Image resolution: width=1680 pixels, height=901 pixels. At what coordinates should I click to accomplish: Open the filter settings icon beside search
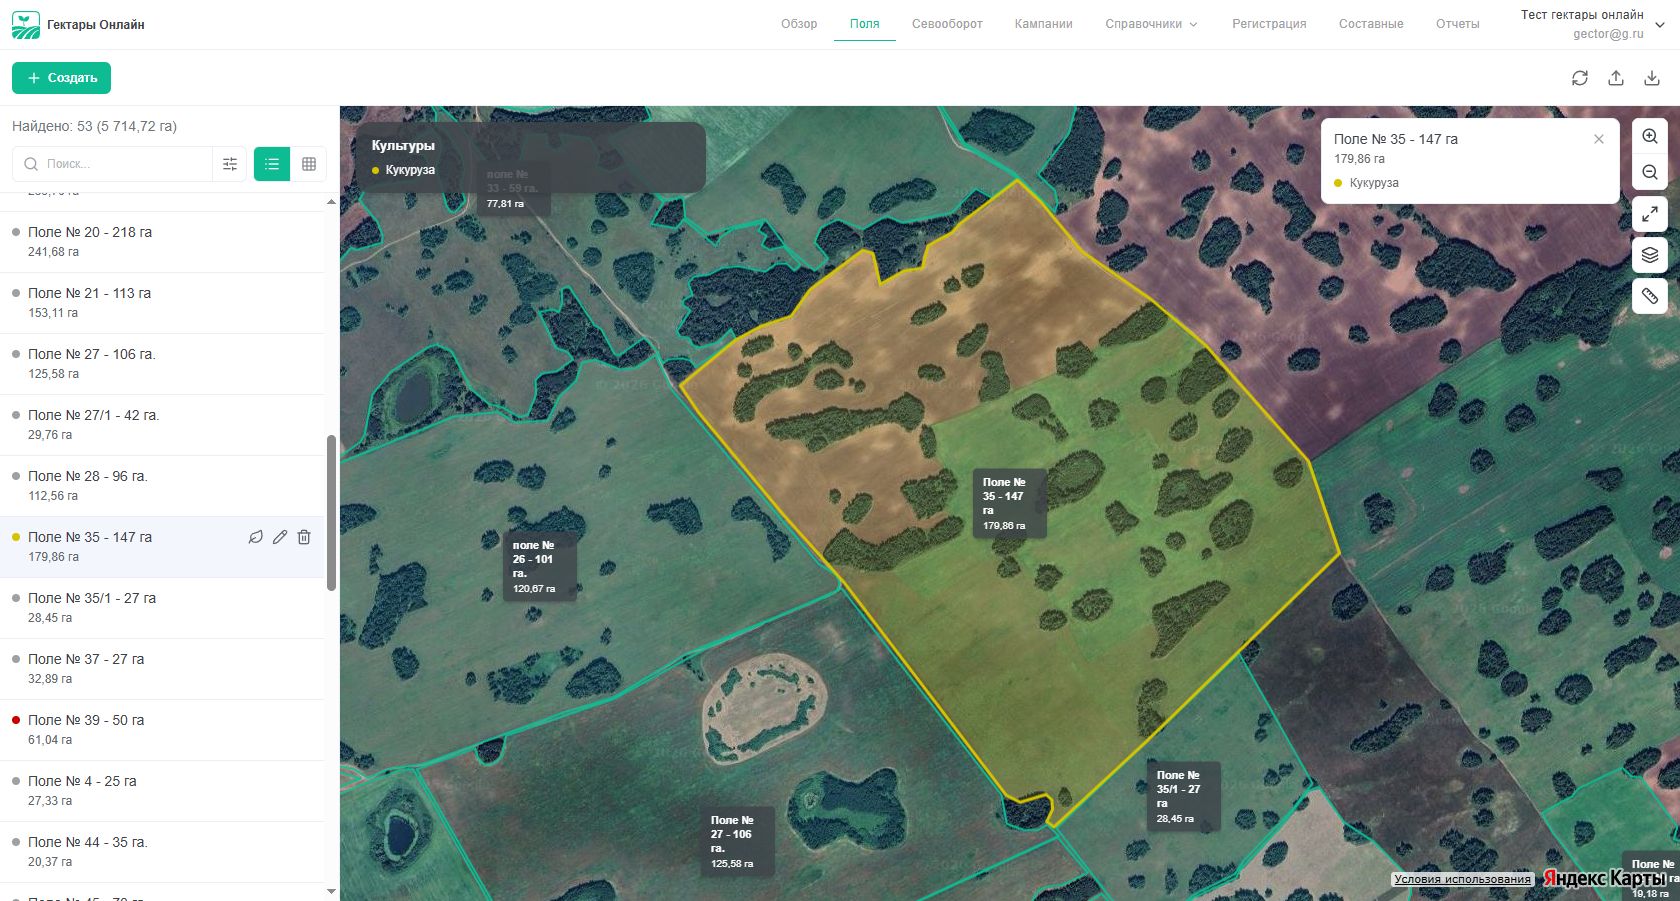(x=230, y=164)
